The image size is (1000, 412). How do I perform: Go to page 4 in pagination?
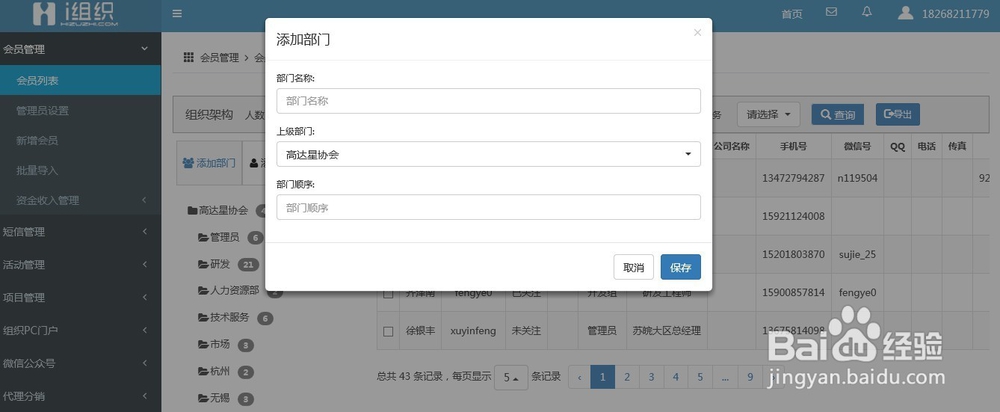(675, 377)
